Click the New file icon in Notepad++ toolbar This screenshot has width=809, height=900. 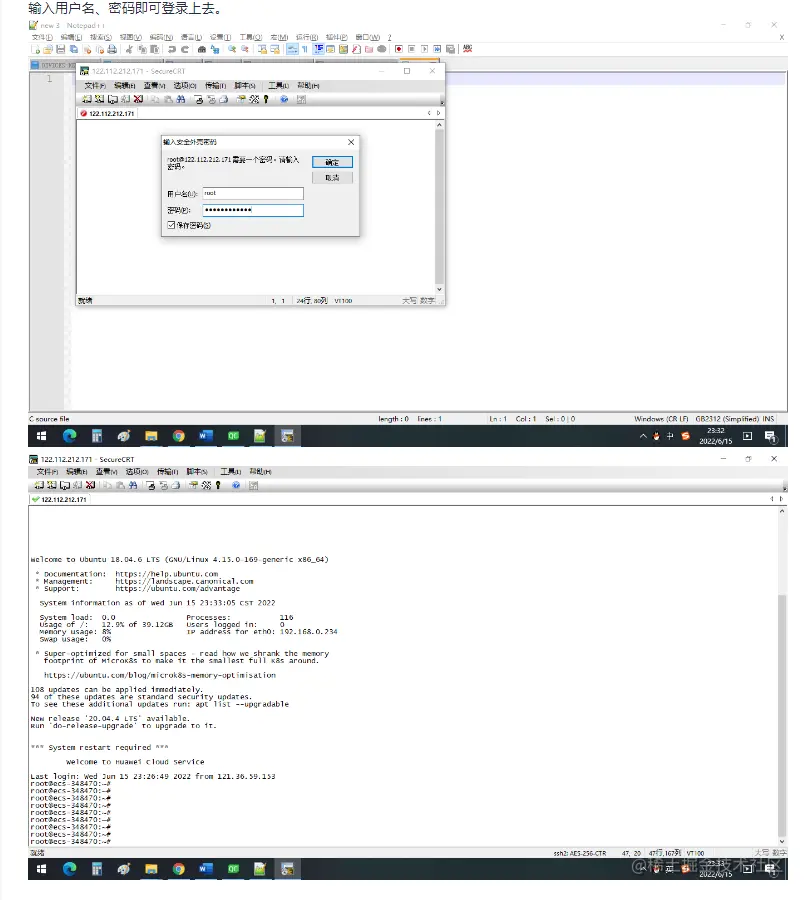click(x=36, y=49)
